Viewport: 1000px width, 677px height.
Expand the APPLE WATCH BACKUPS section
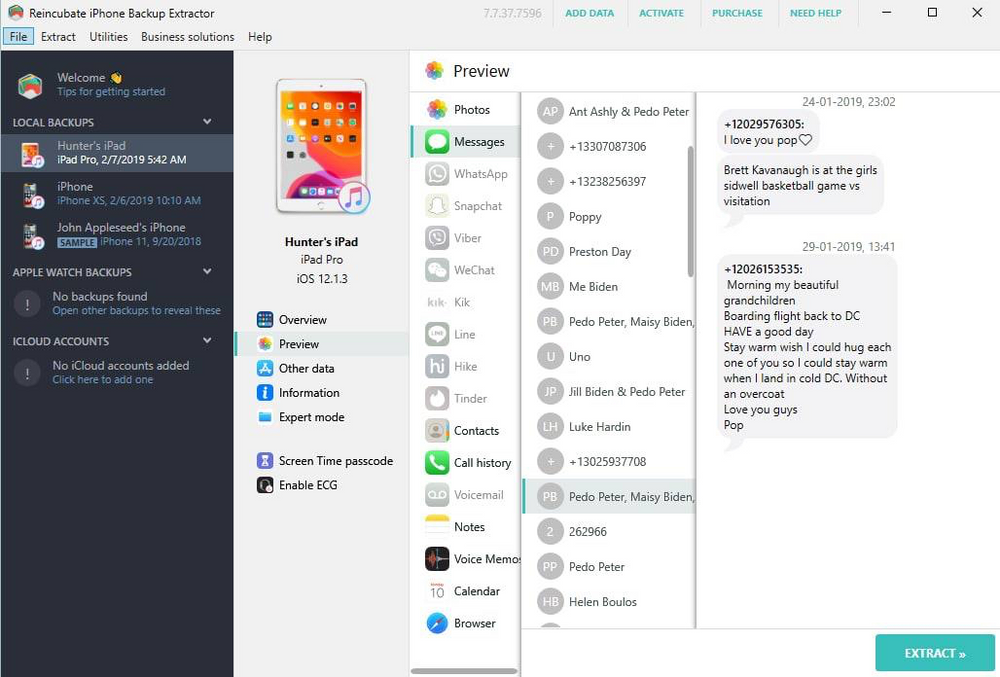[209, 271]
